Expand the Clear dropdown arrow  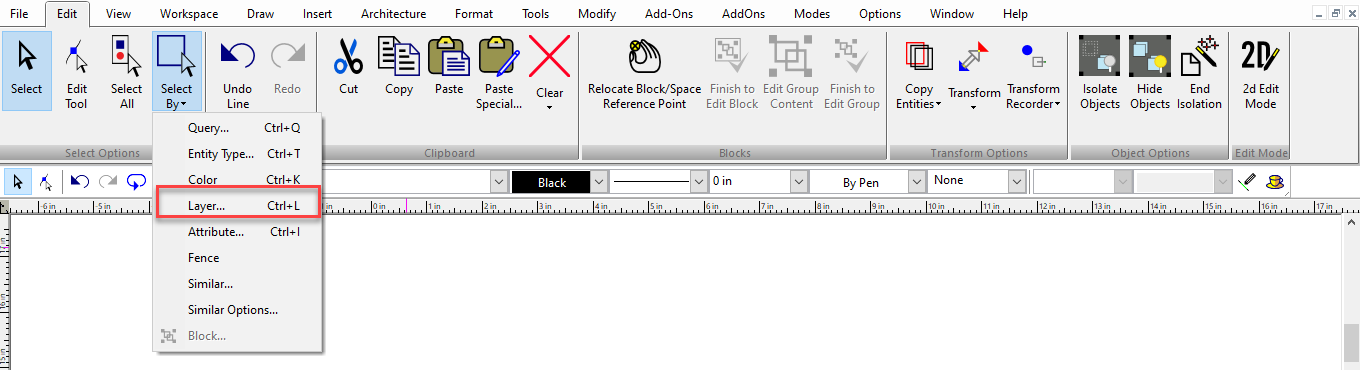[x=550, y=106]
